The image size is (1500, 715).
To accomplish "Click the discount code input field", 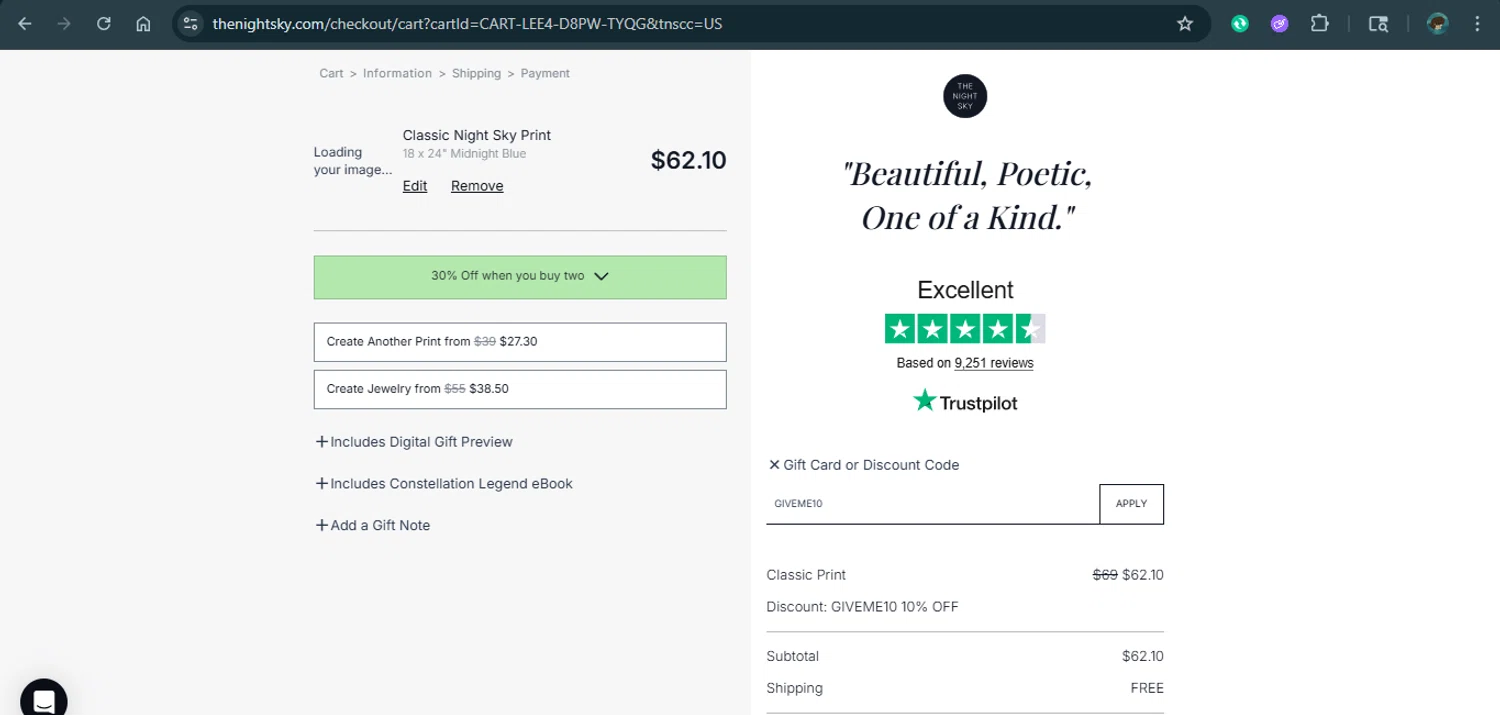I will [932, 504].
